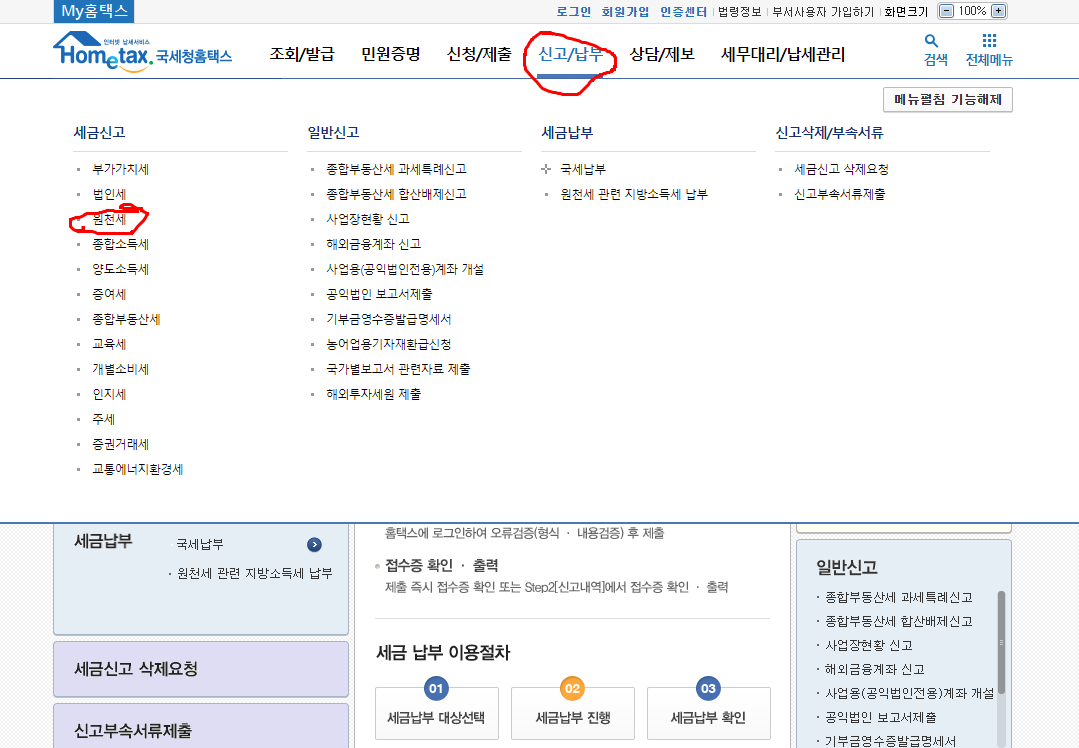Open the My홈택스 tab
This screenshot has height=748, width=1079.
(94, 11)
